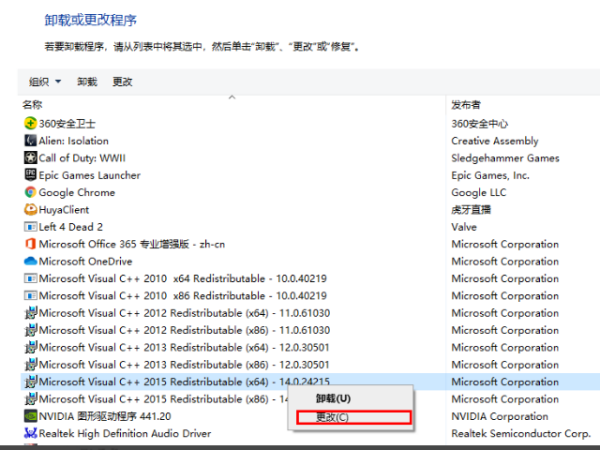Click the Visual C++ 2015 (x64) icon
Viewport: 600px width, 450px height.
point(30,382)
